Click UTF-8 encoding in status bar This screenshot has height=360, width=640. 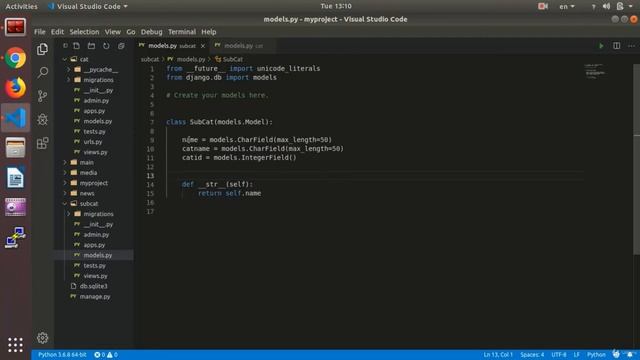click(x=559, y=355)
